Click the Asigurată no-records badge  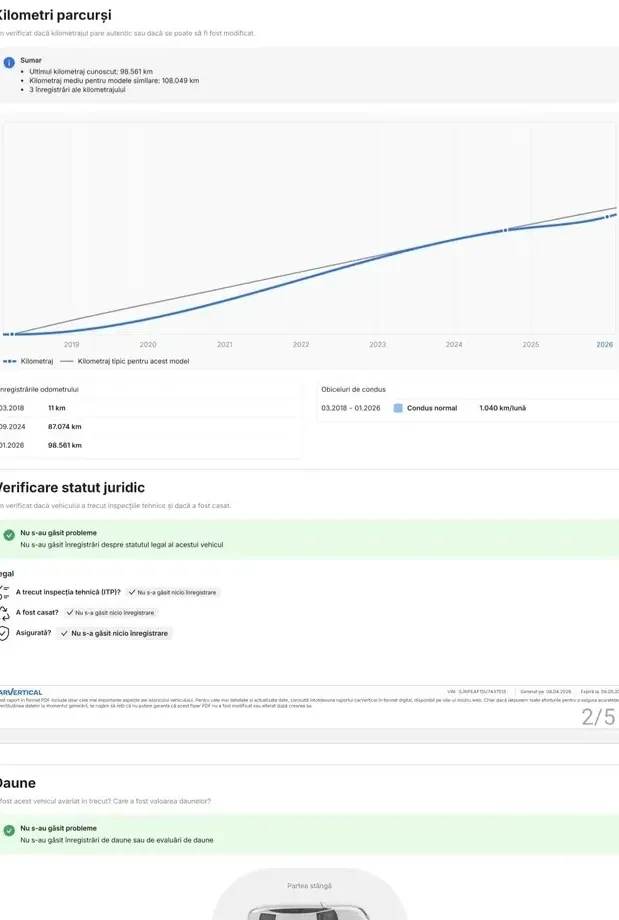(x=114, y=634)
